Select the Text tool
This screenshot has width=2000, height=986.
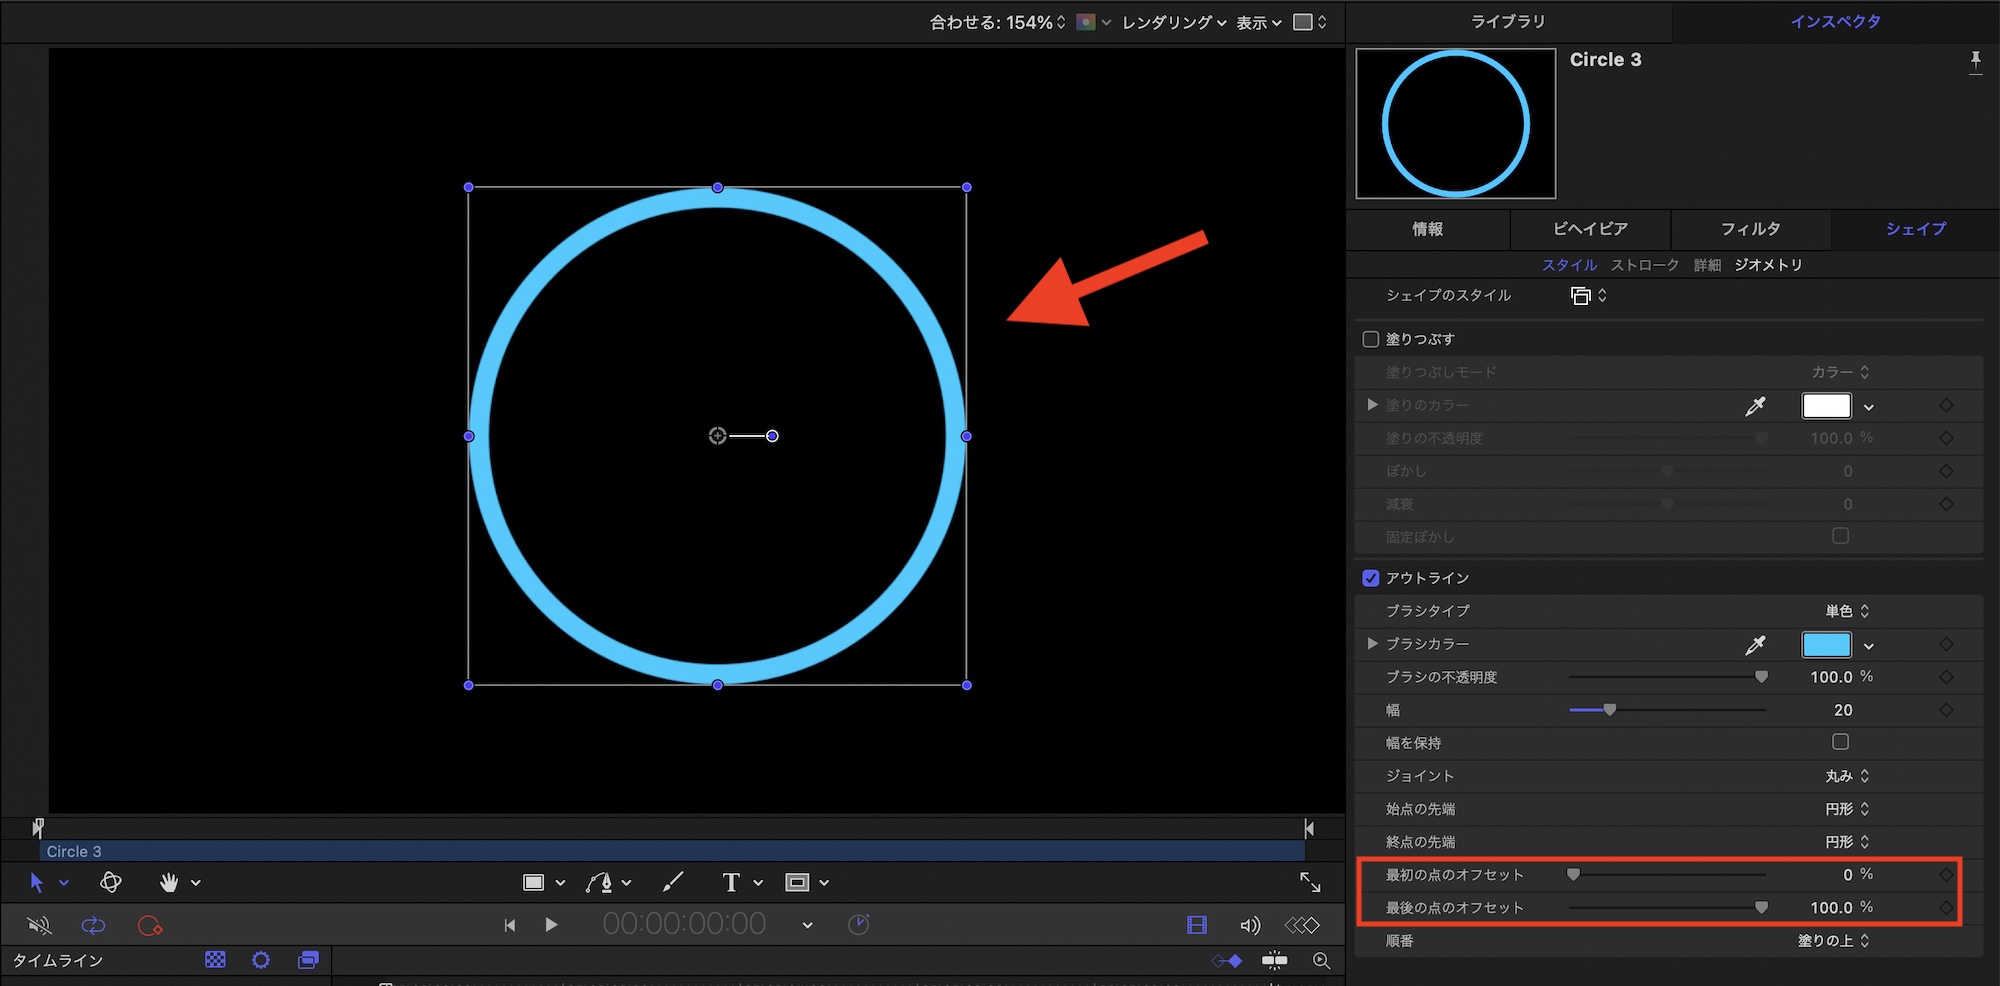731,882
